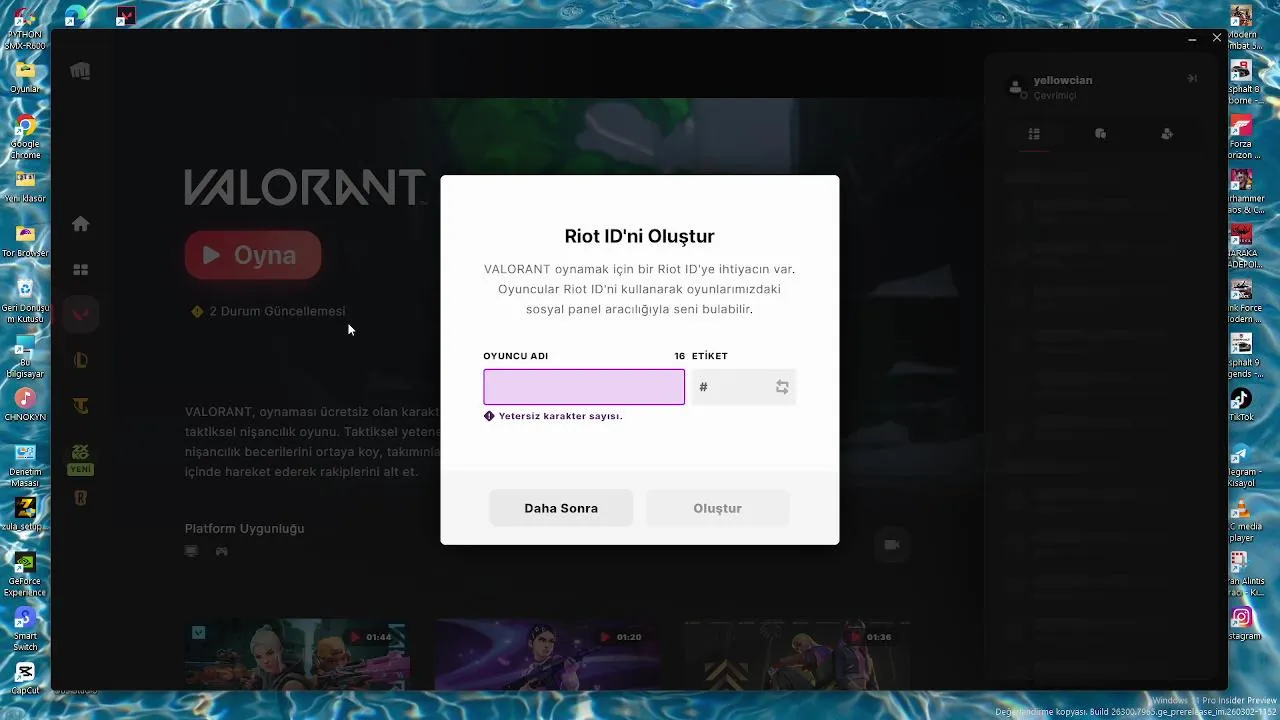Click the video camera icon
Screen dimensions: 1280x720
pos(892,544)
